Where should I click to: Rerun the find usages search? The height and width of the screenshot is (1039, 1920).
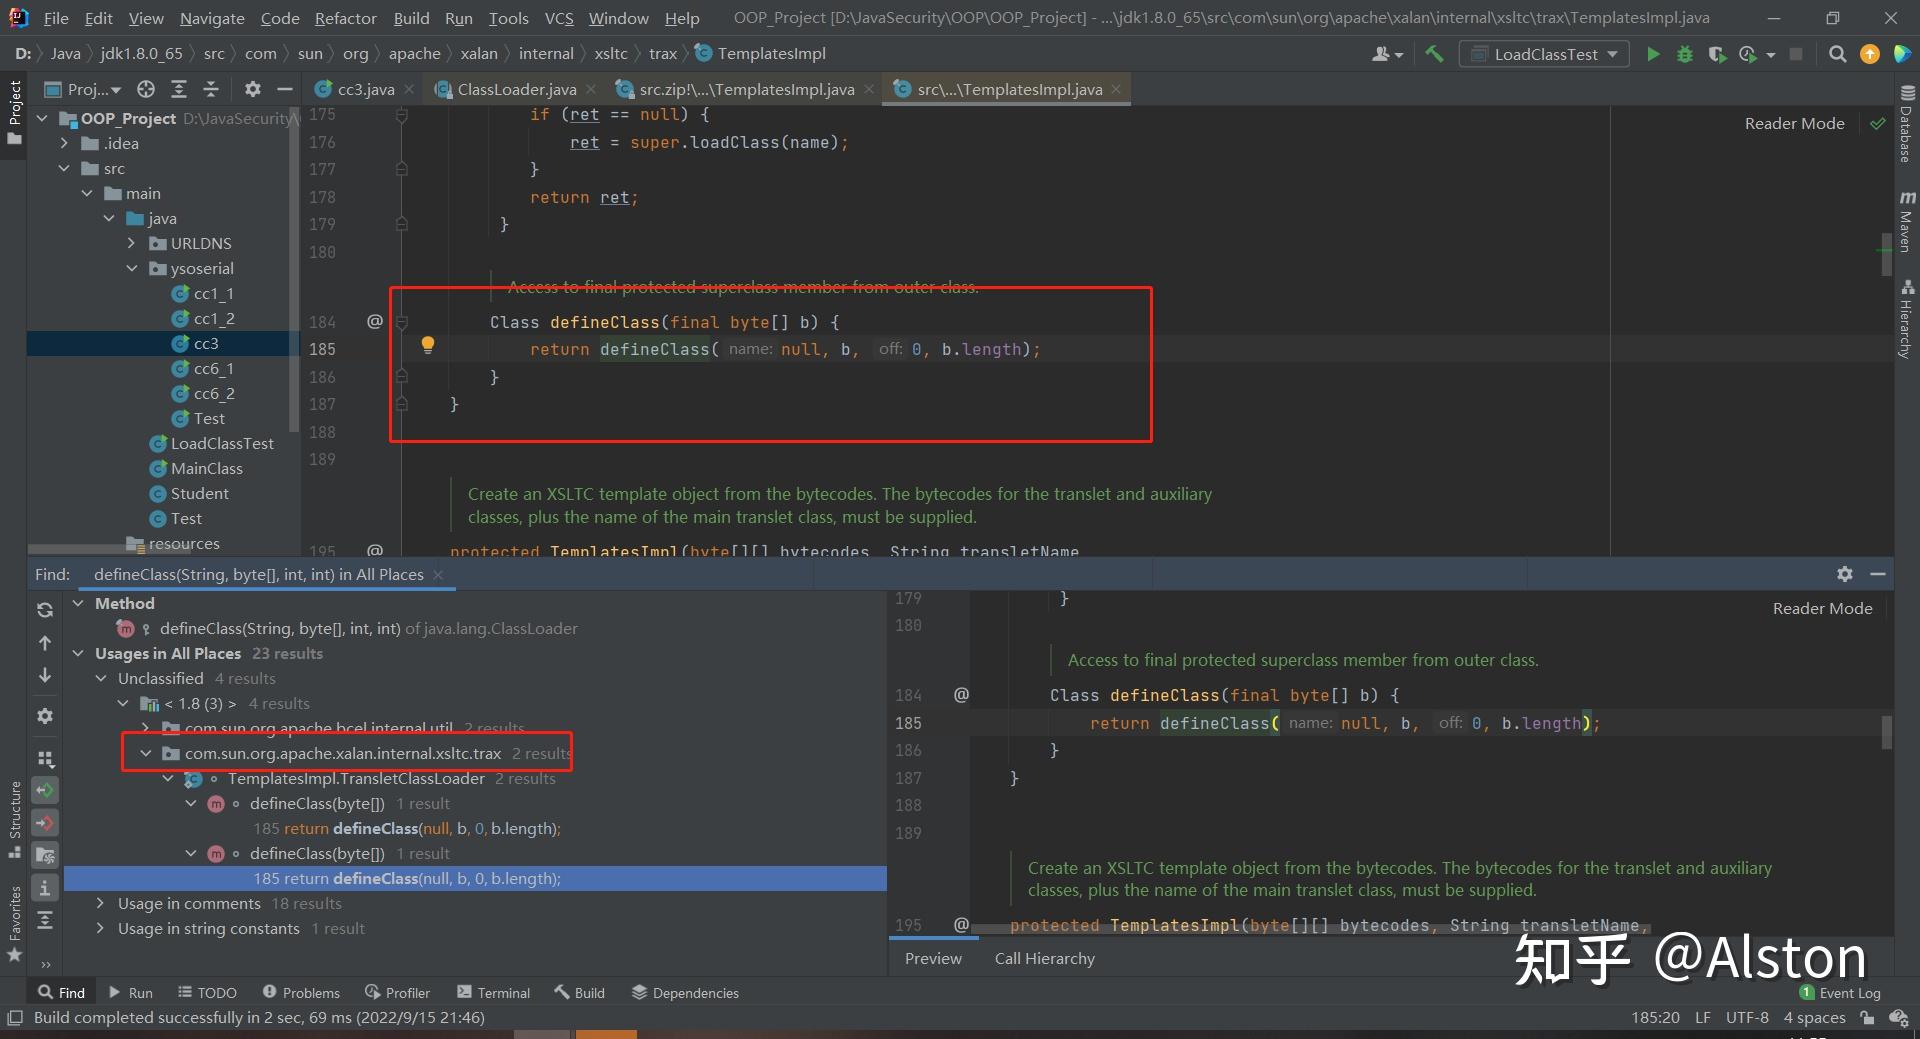pos(45,610)
